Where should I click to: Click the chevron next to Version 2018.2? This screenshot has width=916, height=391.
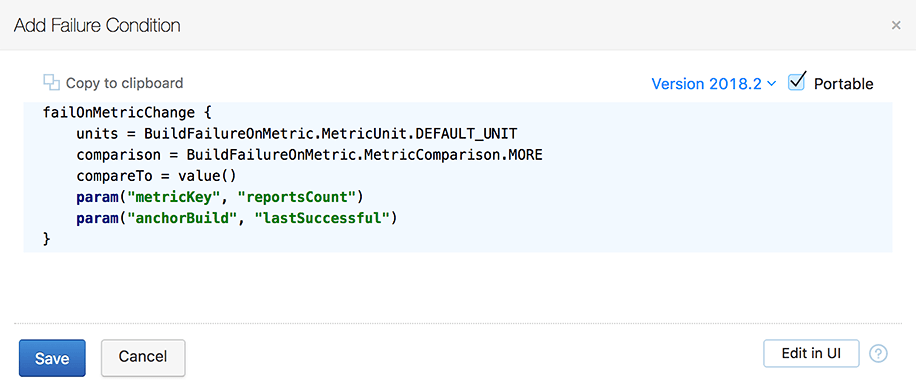coord(771,84)
